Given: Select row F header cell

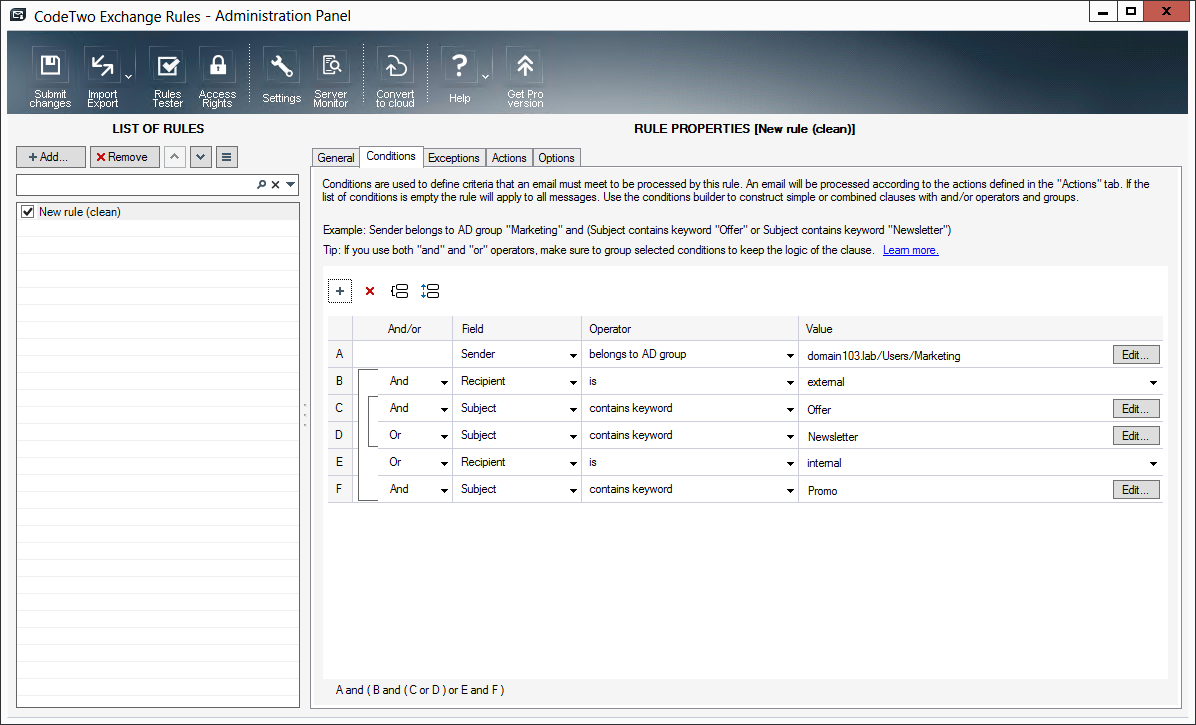Looking at the screenshot, I should pos(339,489).
